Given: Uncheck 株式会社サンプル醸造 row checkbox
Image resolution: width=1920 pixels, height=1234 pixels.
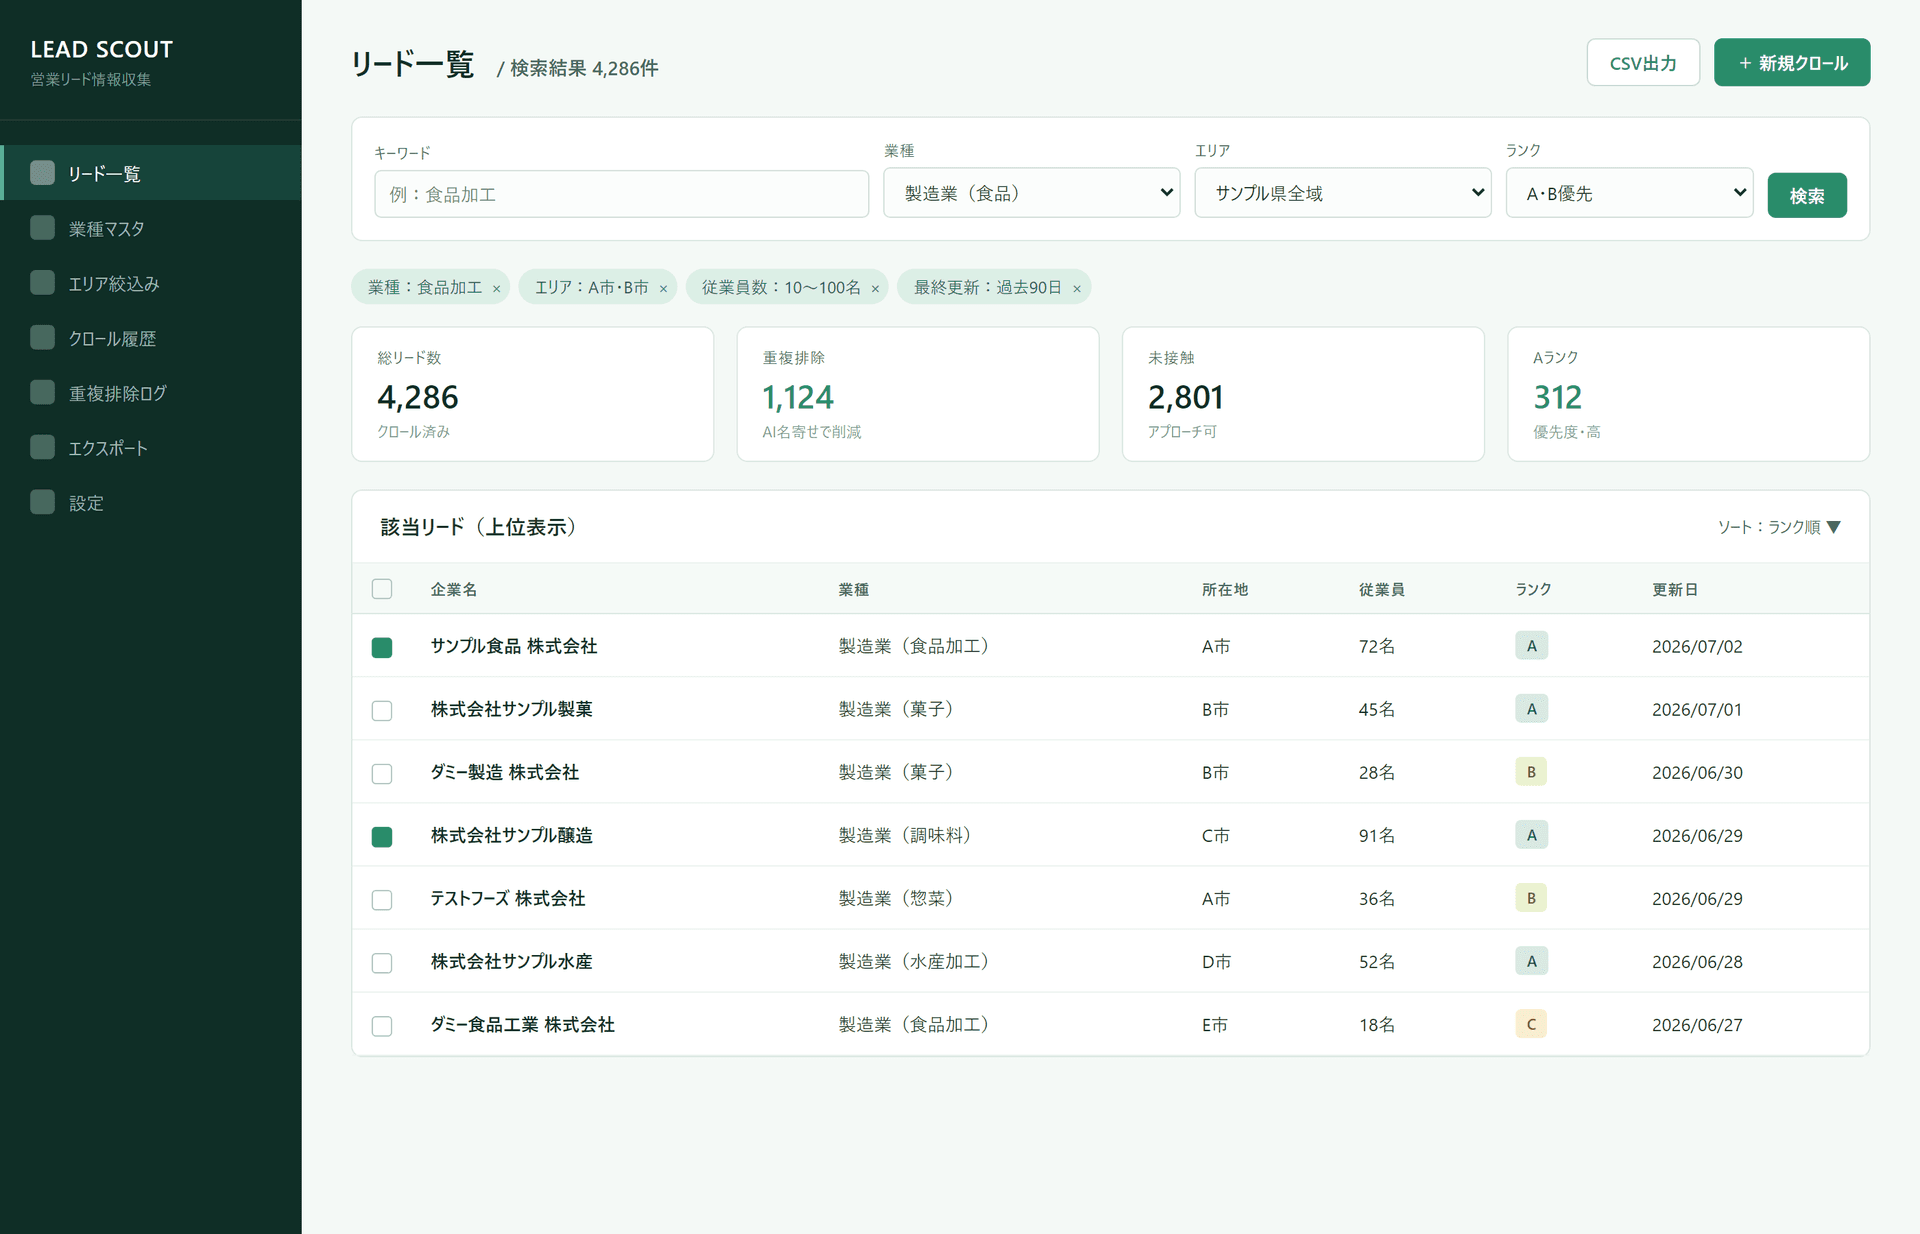Looking at the screenshot, I should pyautogui.click(x=382, y=836).
